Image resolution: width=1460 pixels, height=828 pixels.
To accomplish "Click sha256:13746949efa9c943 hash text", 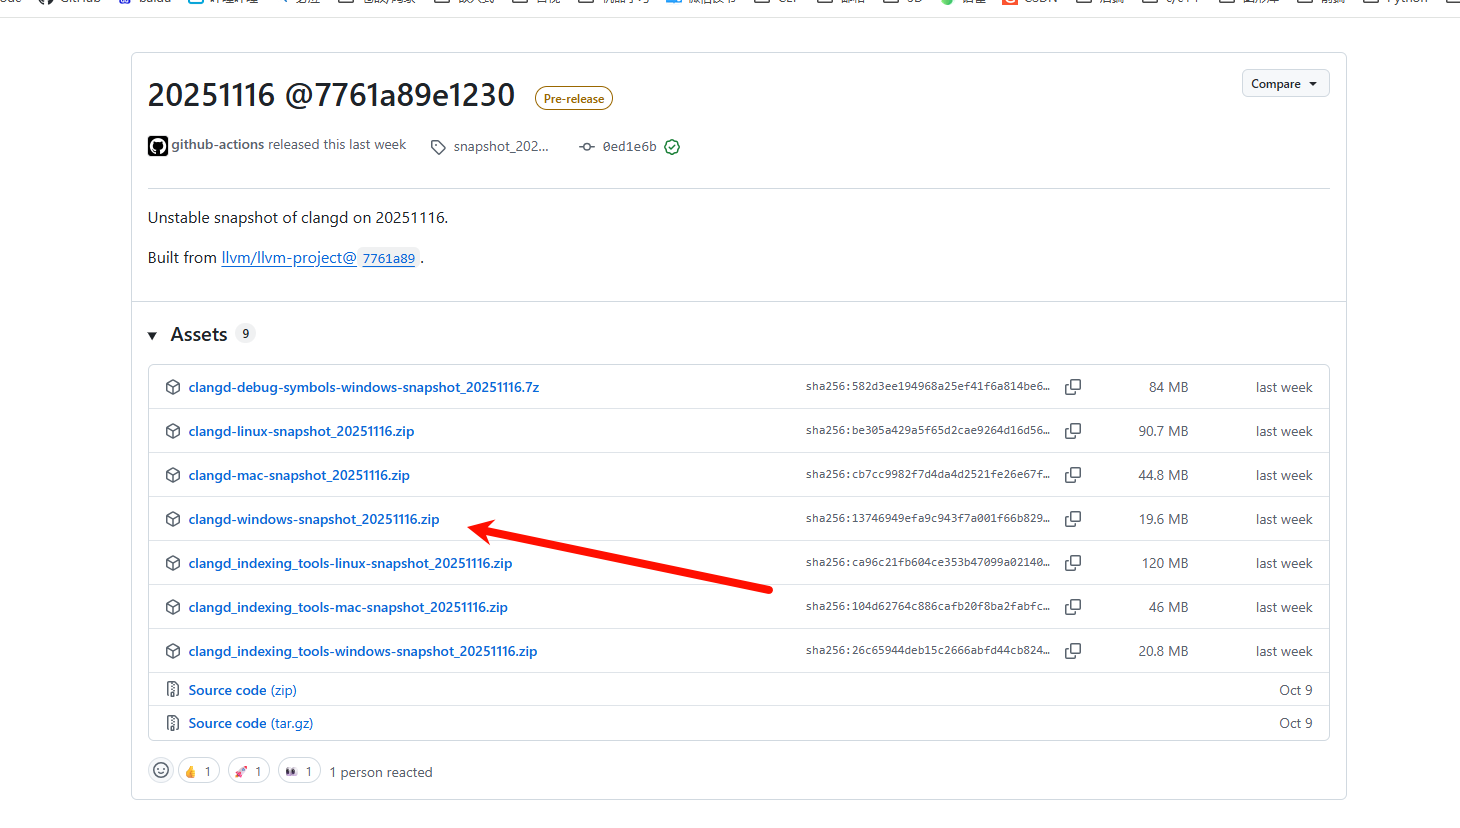I will tap(928, 518).
